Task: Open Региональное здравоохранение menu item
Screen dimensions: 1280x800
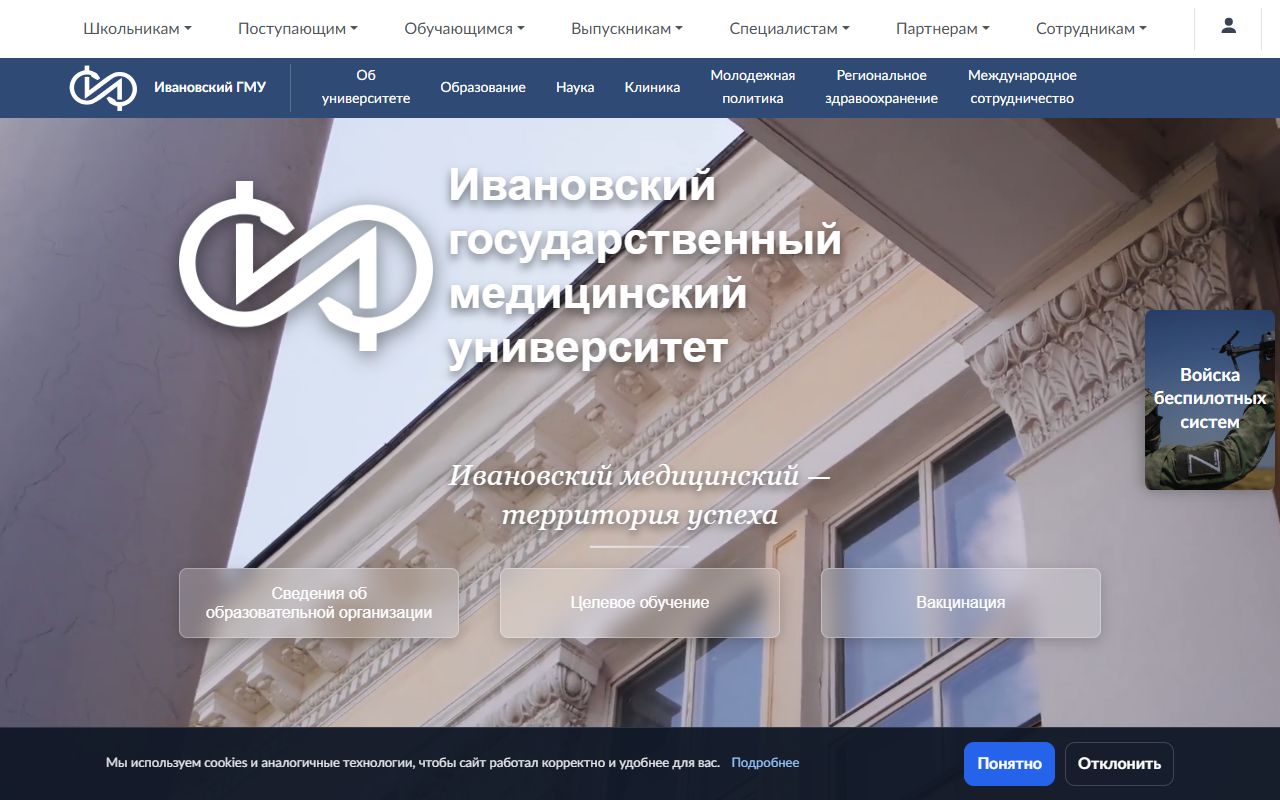Action: [x=882, y=87]
